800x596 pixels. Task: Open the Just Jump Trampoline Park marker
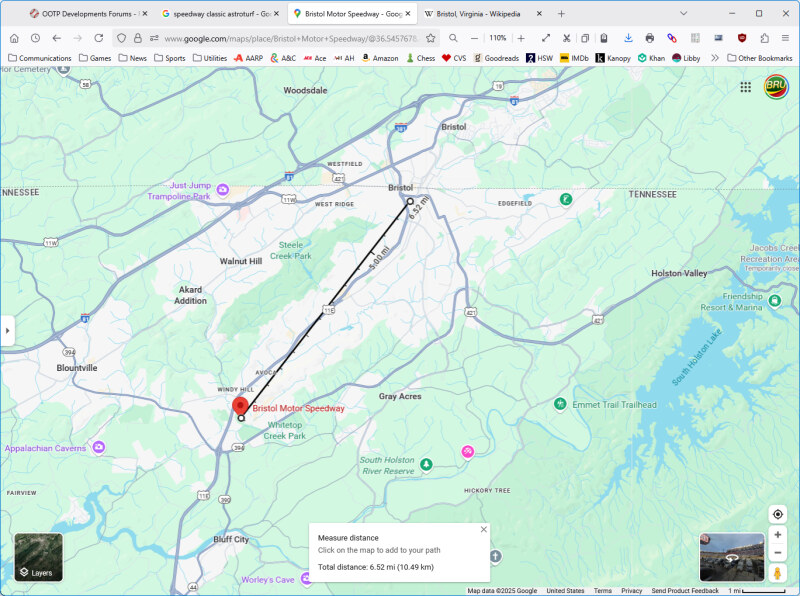[222, 190]
